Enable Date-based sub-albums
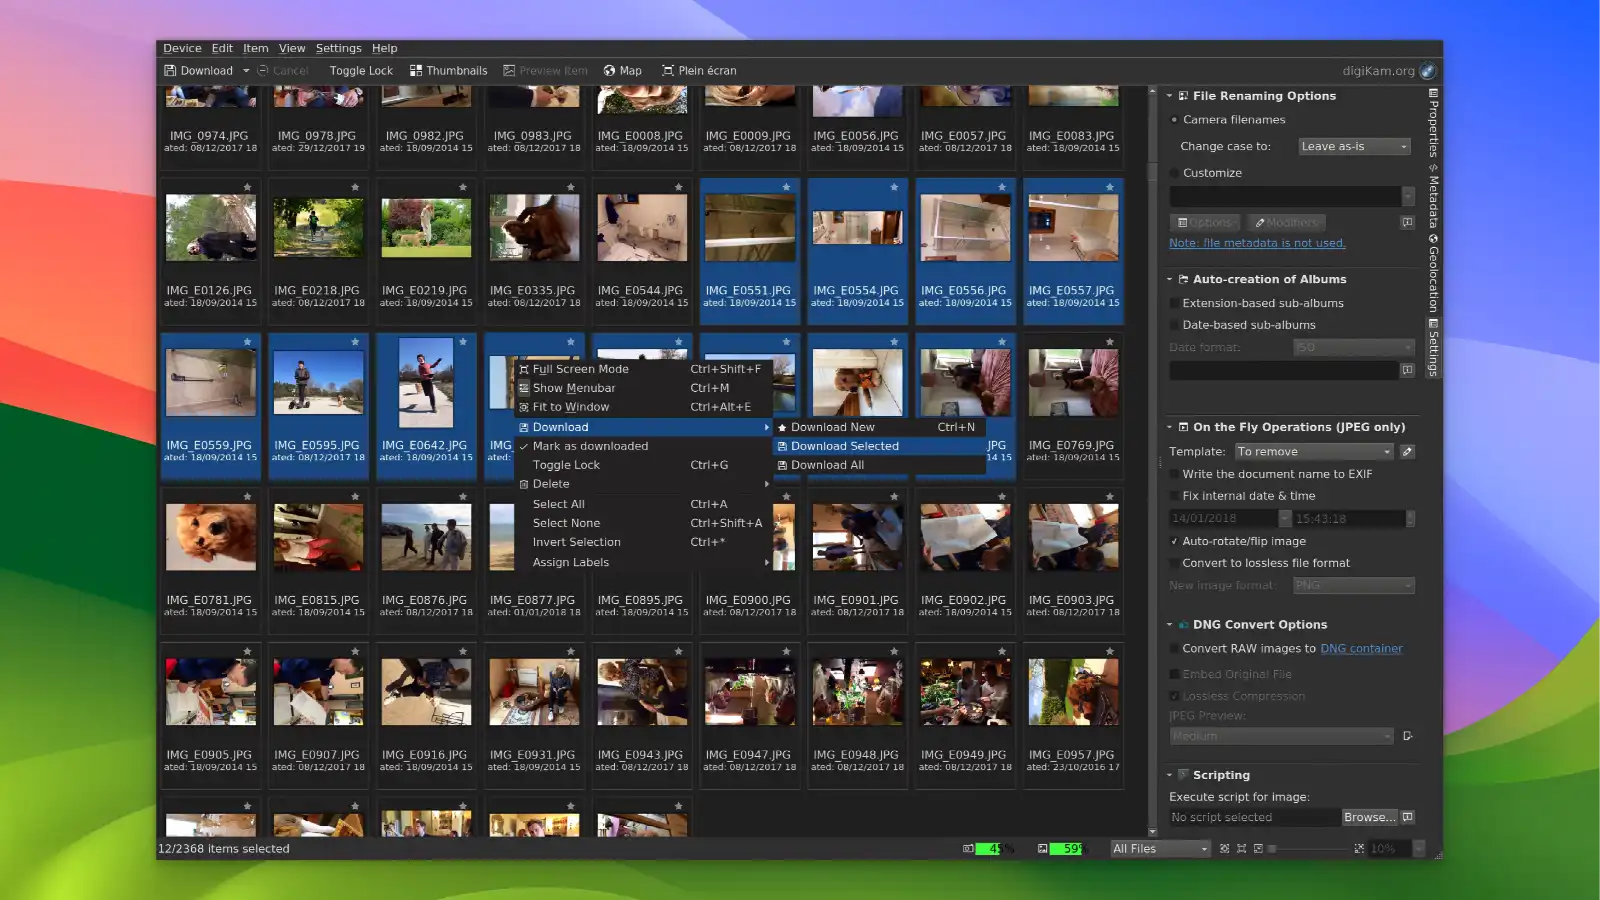Viewport: 1600px width, 900px height. pos(1176,324)
